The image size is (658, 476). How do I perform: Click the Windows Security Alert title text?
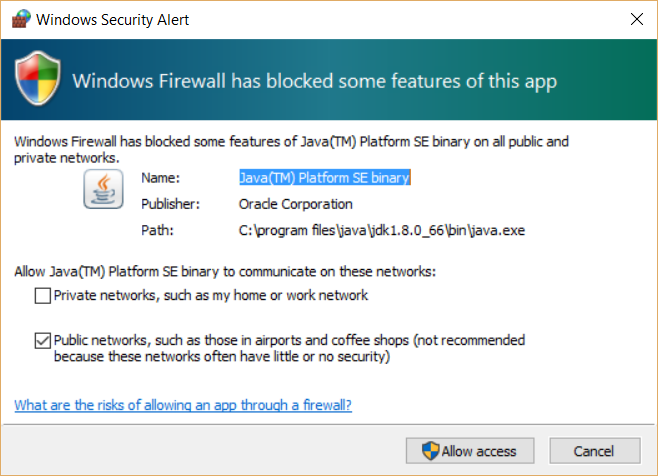click(112, 19)
